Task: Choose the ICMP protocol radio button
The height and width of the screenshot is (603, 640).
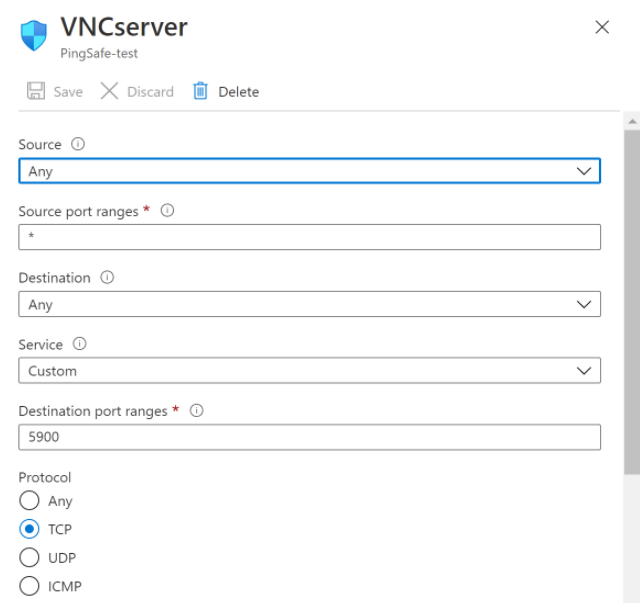Action: coord(30,585)
